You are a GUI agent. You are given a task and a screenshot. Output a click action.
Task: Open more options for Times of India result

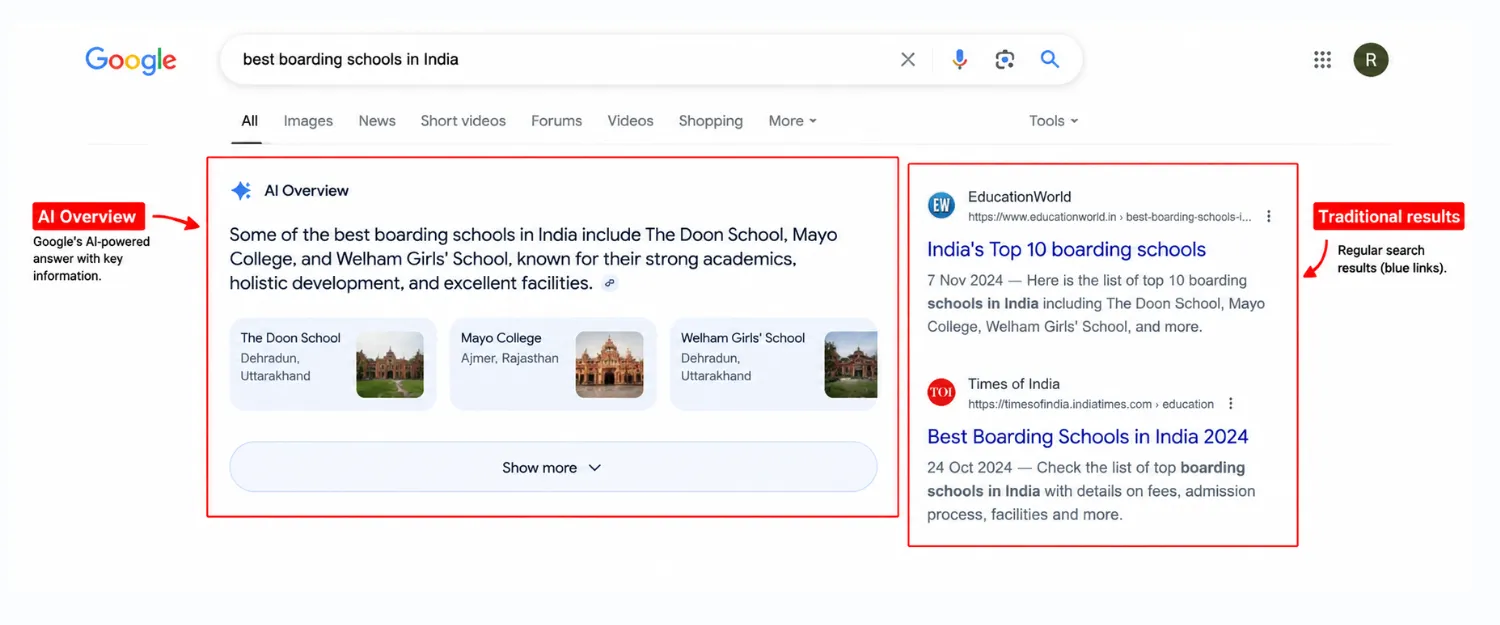(1231, 404)
